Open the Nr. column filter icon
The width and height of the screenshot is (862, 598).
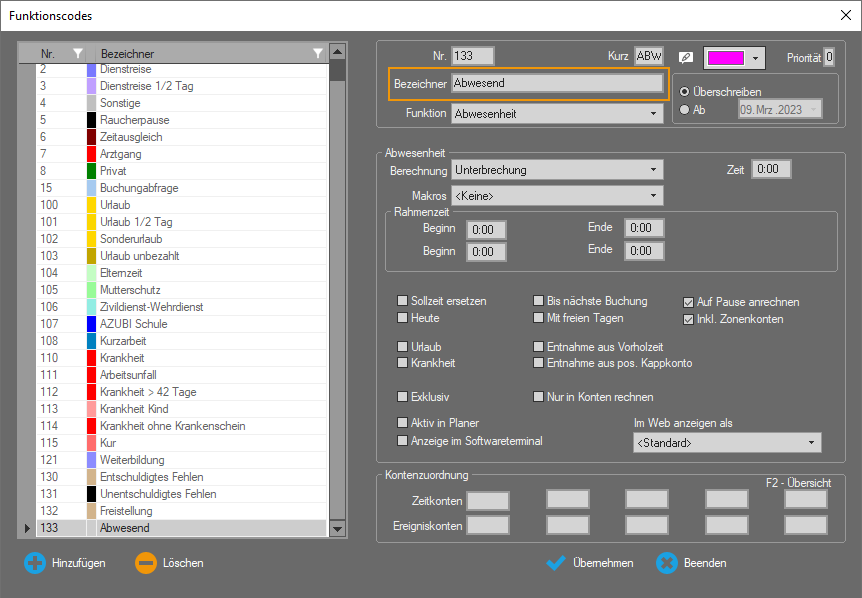pyautogui.click(x=78, y=53)
